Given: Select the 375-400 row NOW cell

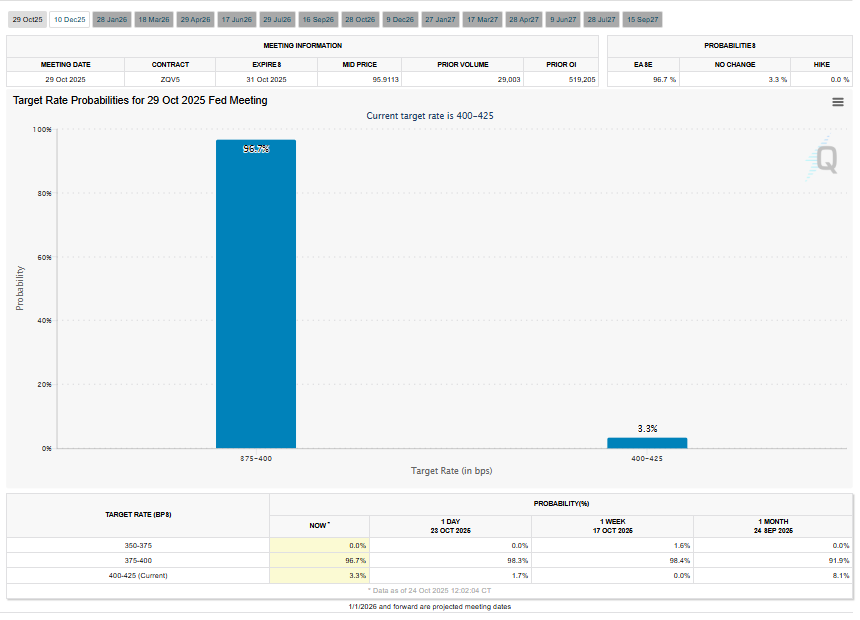Looking at the screenshot, I should click(319, 561).
